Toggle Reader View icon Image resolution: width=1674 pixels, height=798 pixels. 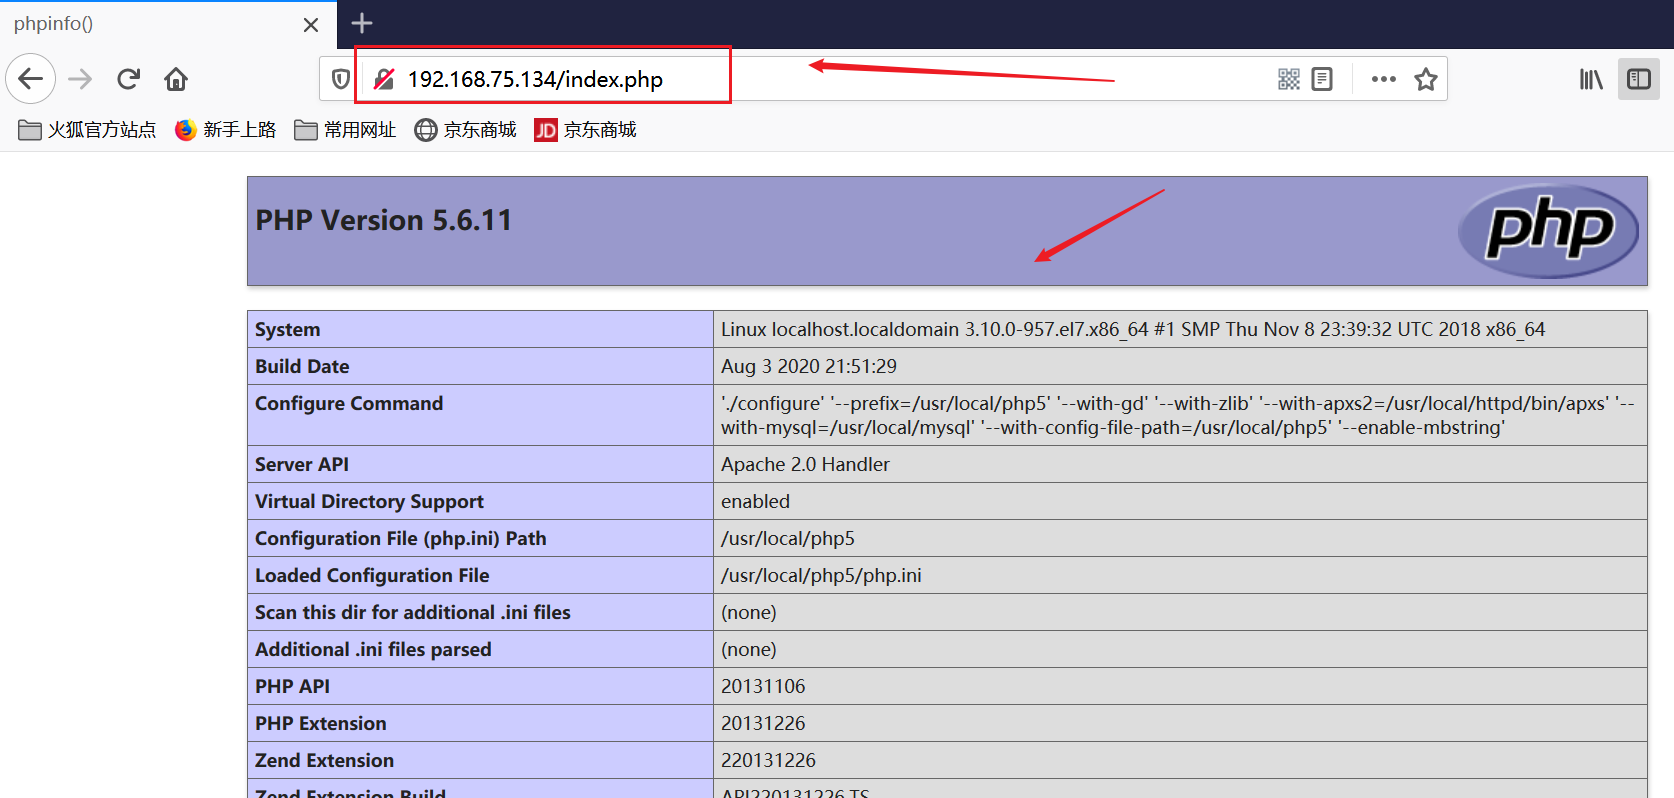point(1322,79)
